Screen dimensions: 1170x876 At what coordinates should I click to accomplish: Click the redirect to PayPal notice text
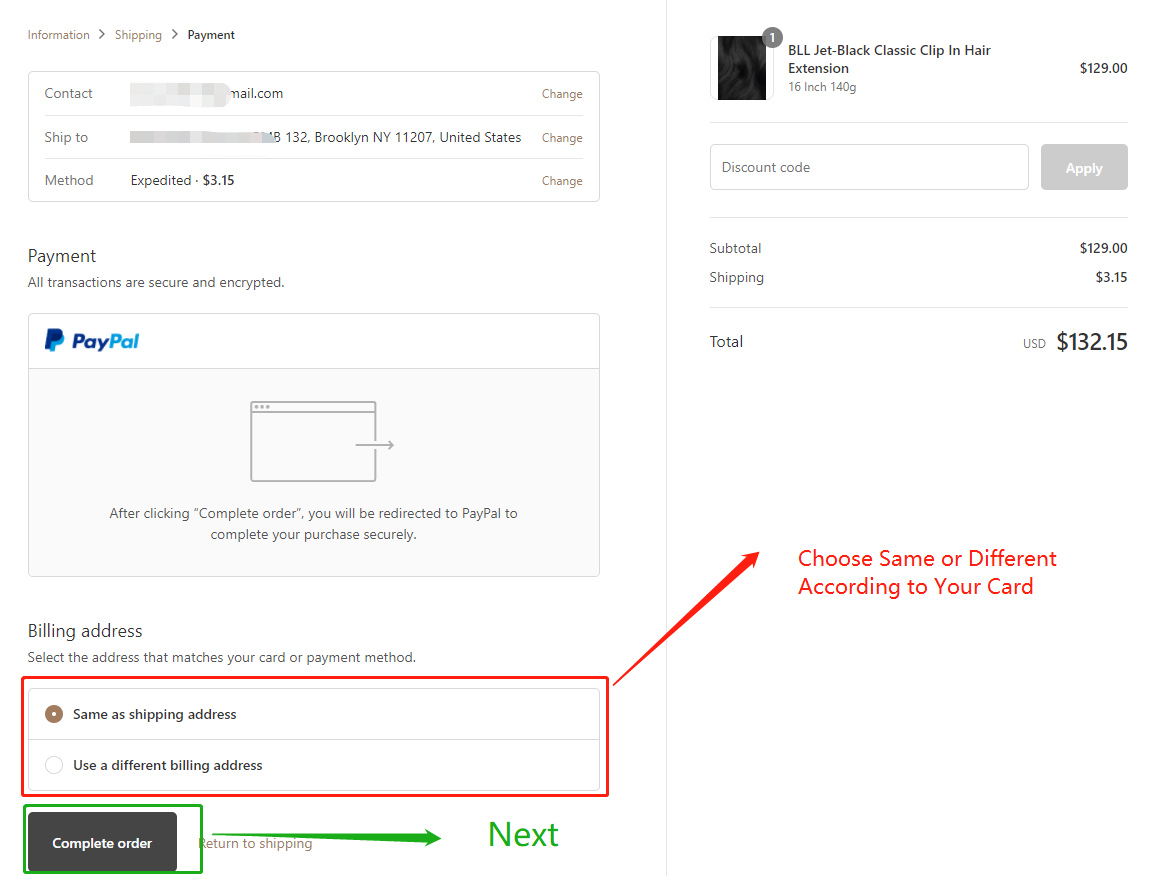click(x=313, y=524)
